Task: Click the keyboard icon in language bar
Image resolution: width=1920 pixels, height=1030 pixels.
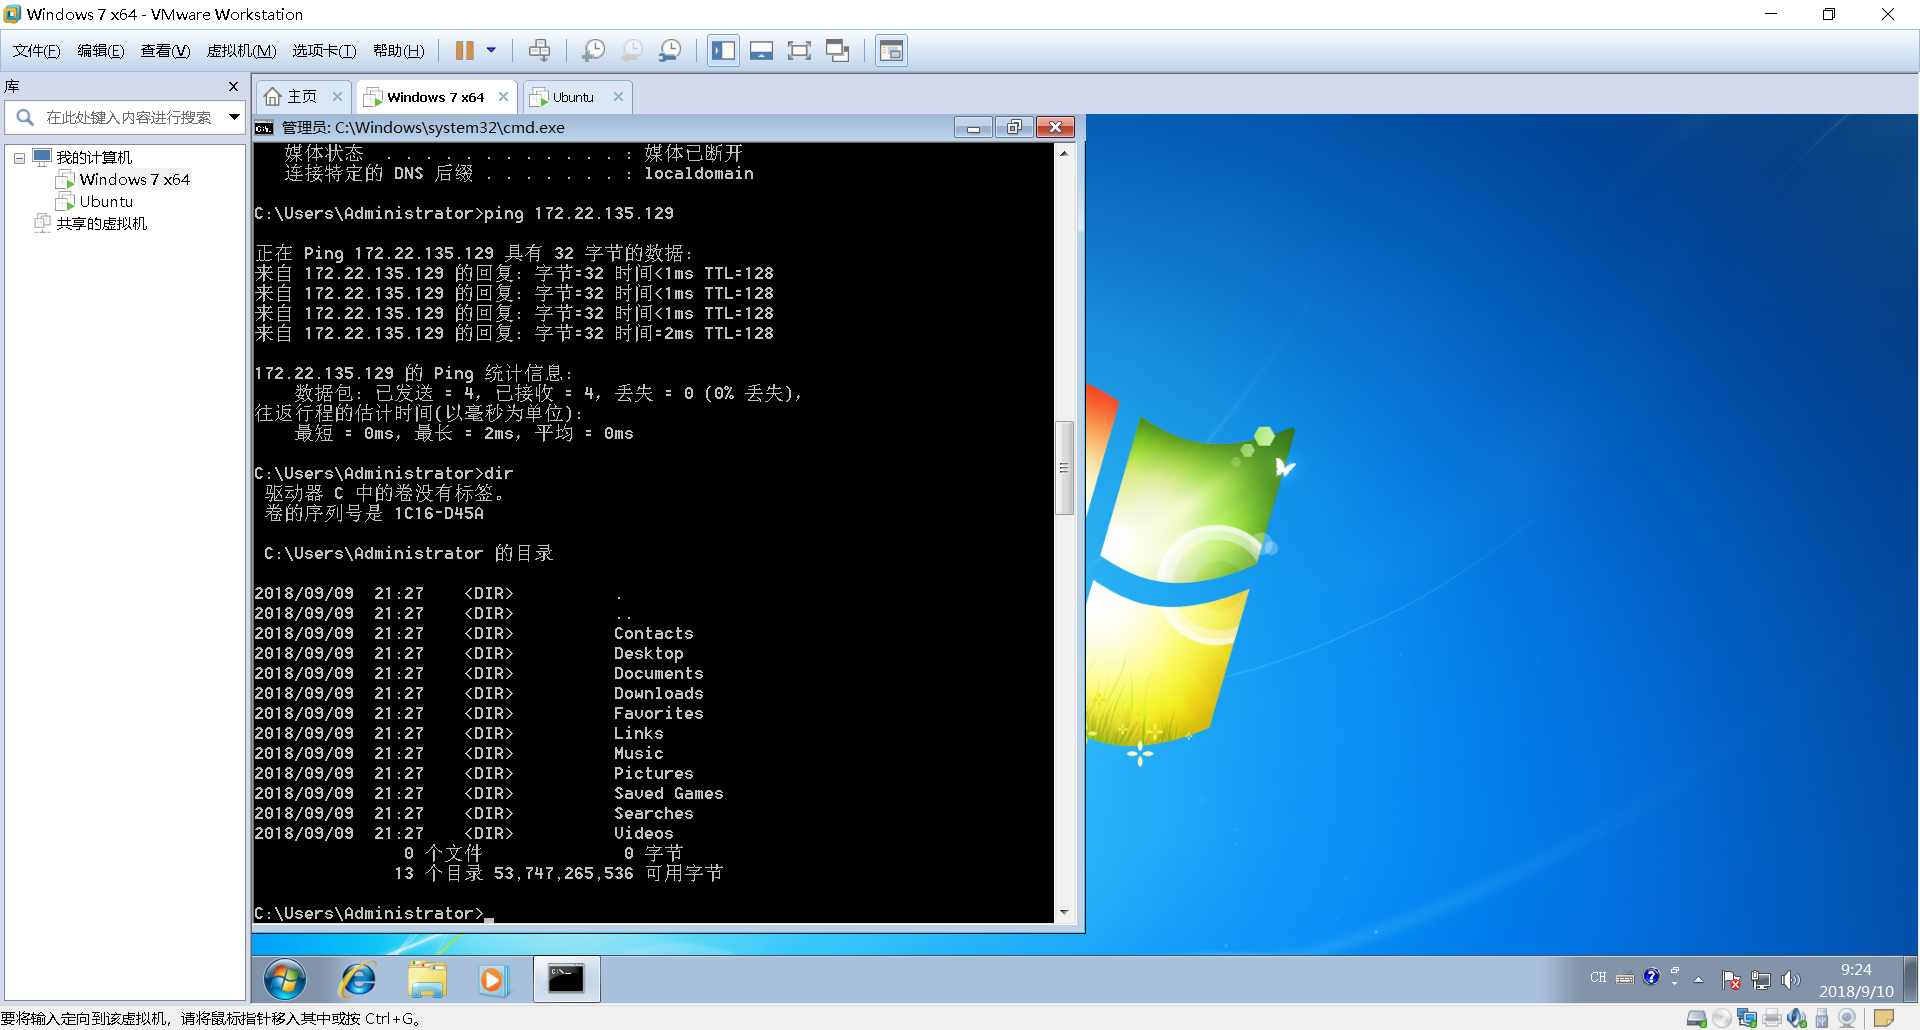Action: pyautogui.click(x=1625, y=978)
